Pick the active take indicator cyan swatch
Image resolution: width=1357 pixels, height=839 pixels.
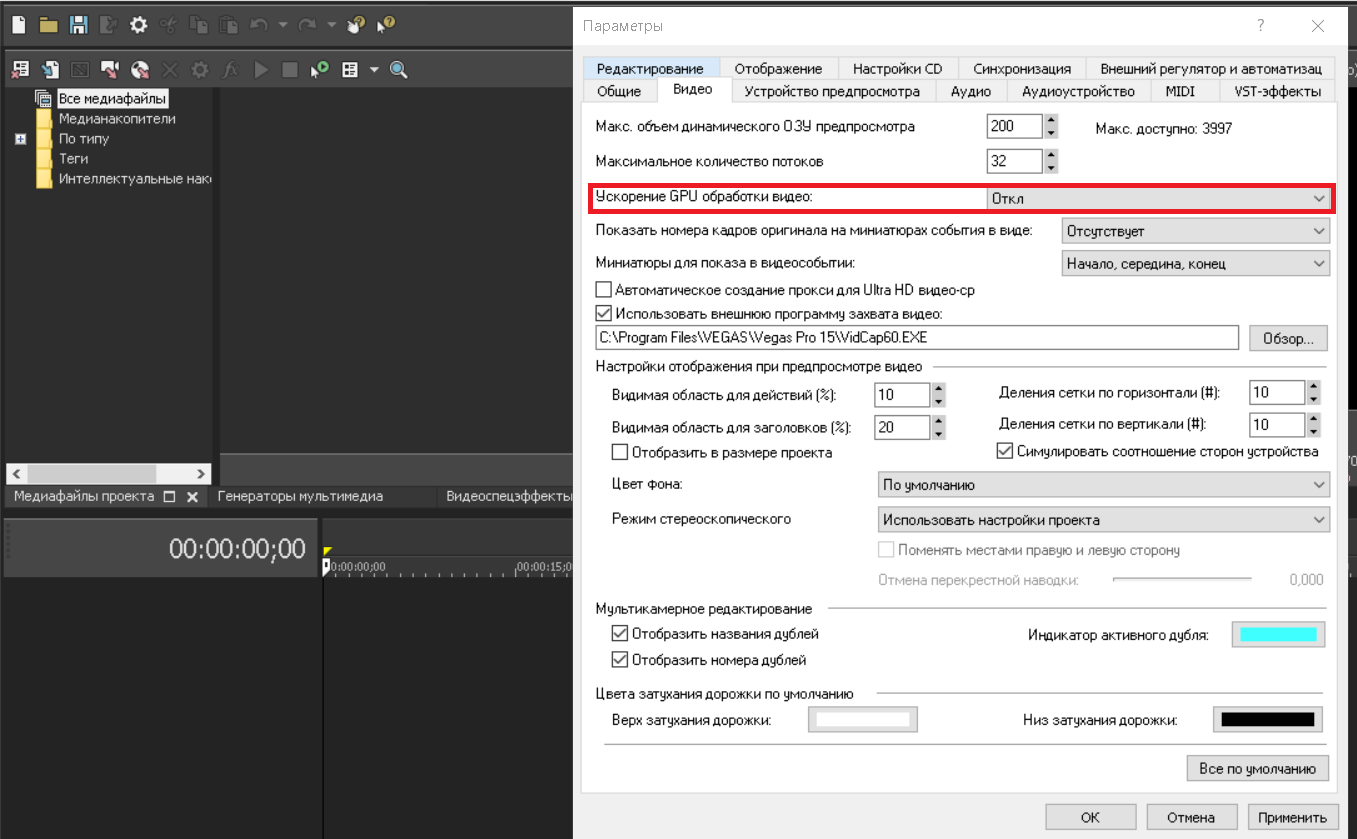(x=1278, y=635)
